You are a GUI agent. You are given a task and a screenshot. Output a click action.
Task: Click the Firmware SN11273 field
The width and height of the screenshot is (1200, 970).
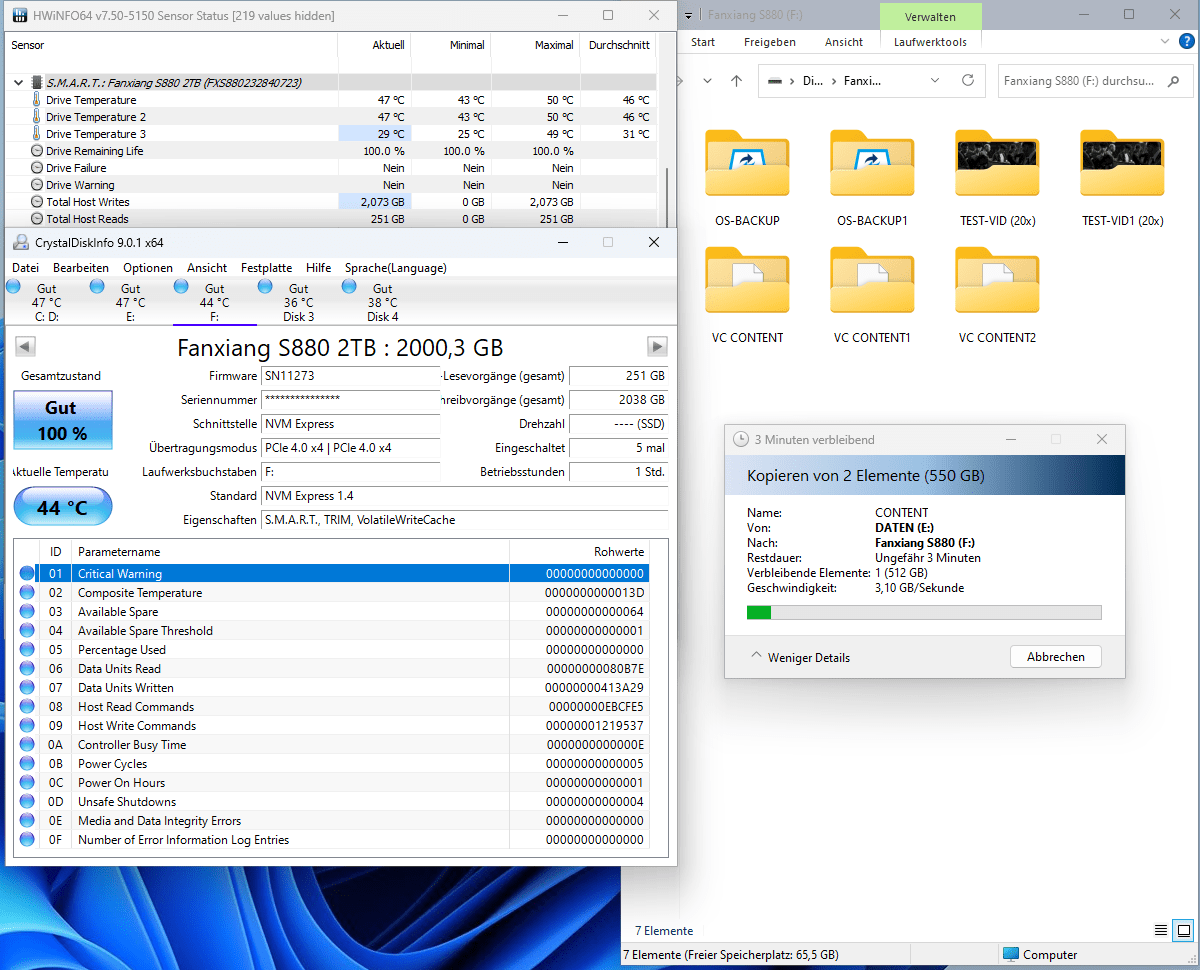tap(350, 376)
